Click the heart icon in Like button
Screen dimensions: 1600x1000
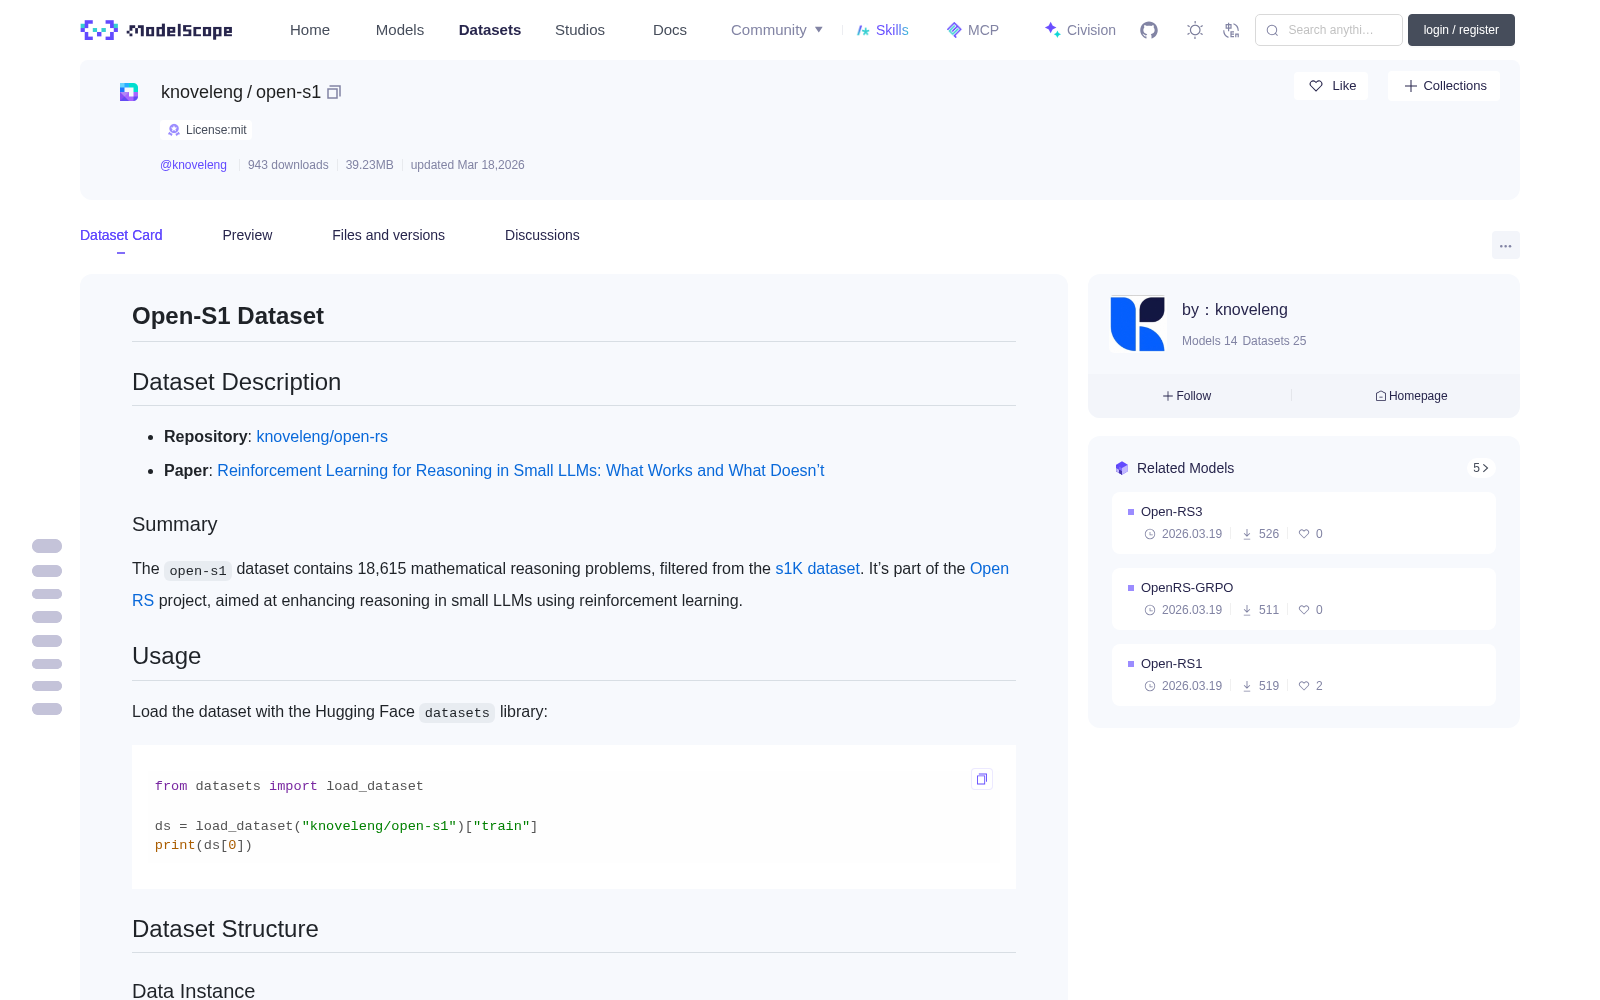(1316, 86)
